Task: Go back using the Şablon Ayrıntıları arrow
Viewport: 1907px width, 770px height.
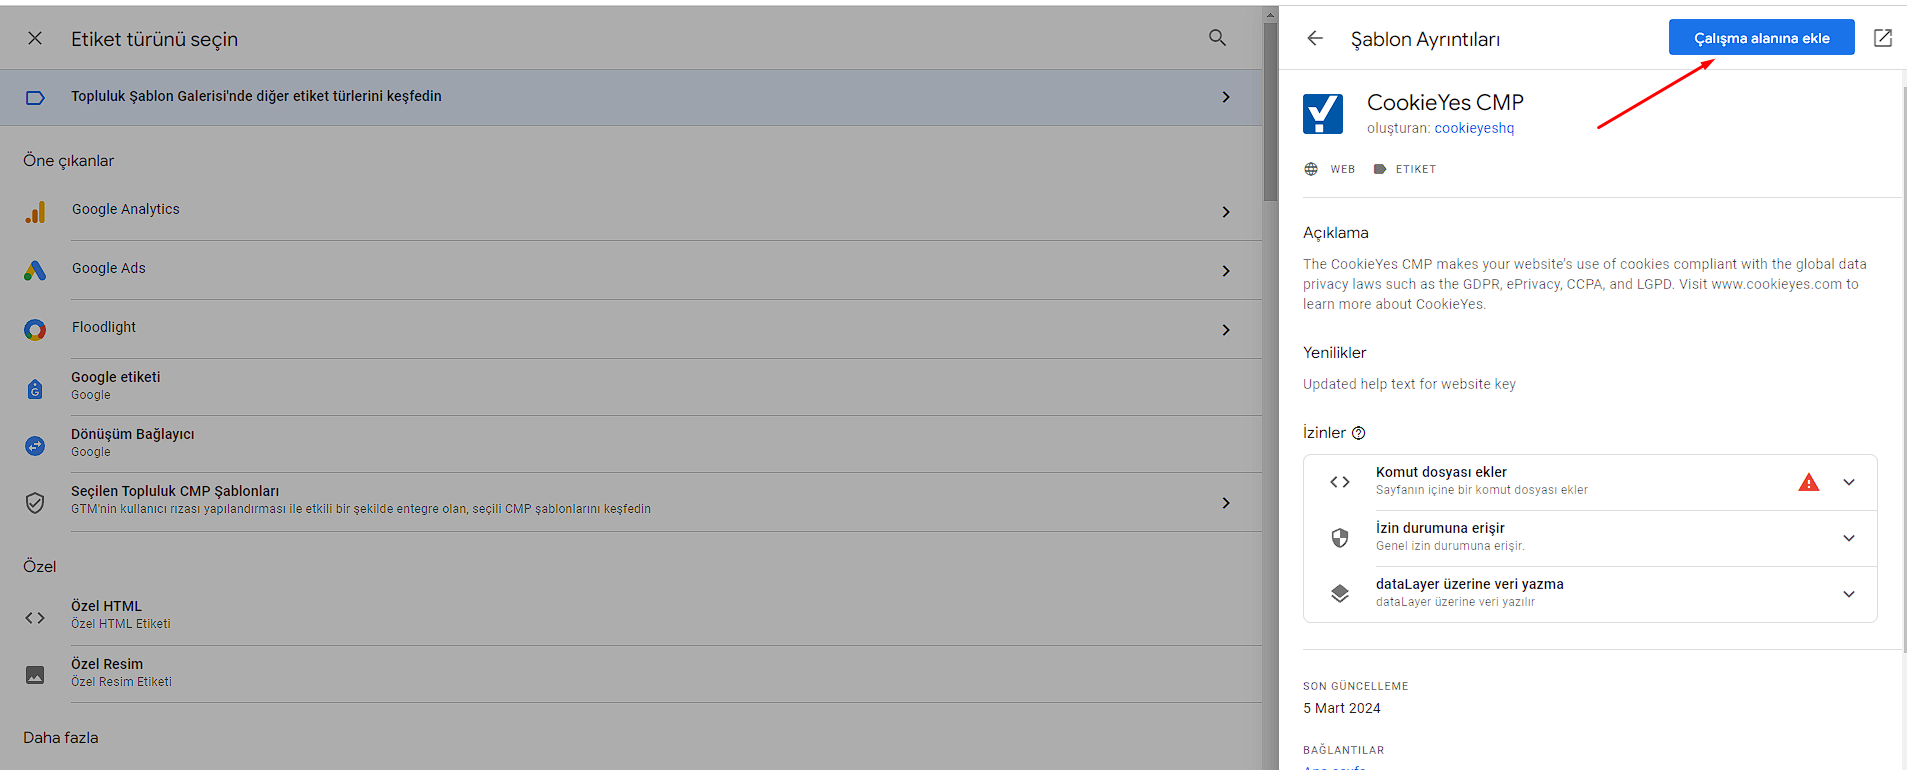Action: [x=1315, y=38]
